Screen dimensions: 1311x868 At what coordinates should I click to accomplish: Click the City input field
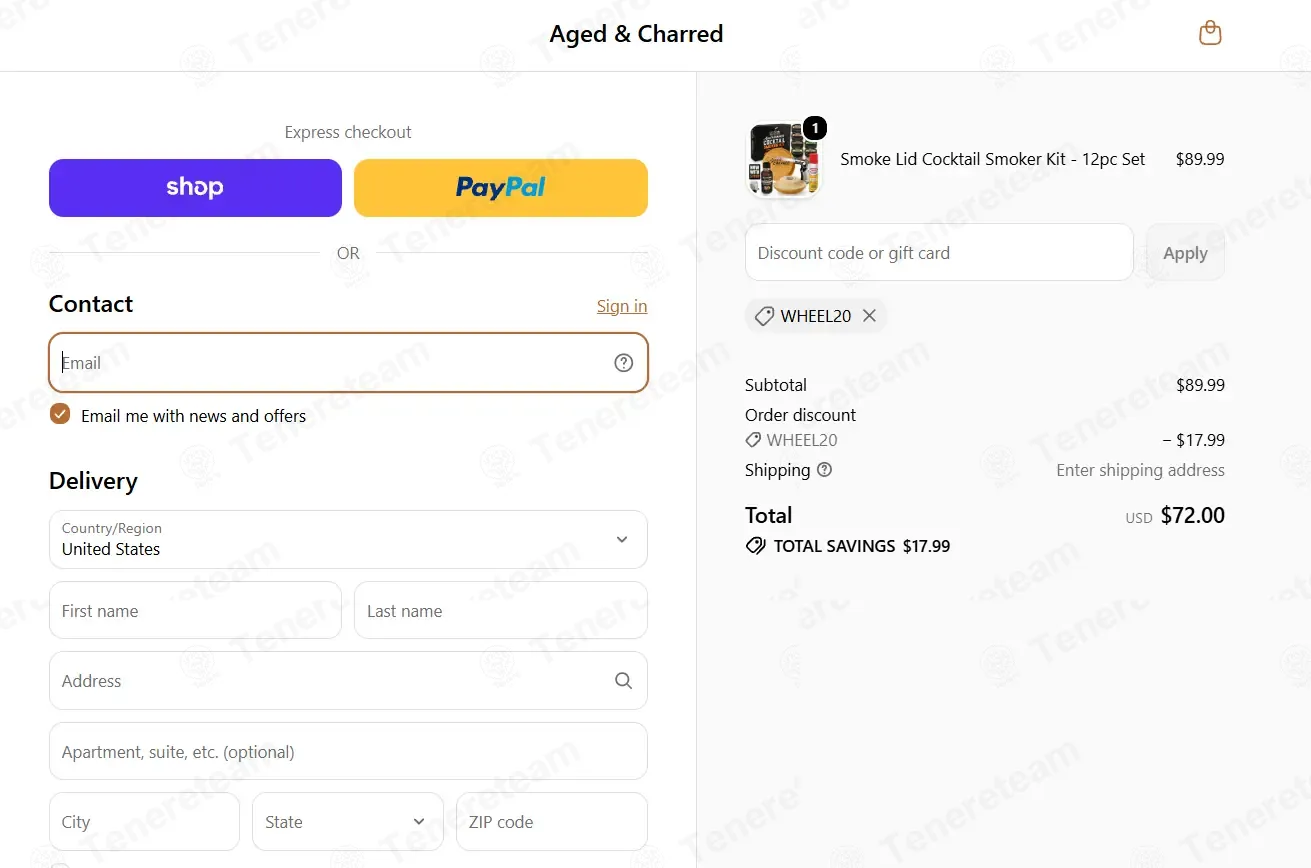coord(144,822)
